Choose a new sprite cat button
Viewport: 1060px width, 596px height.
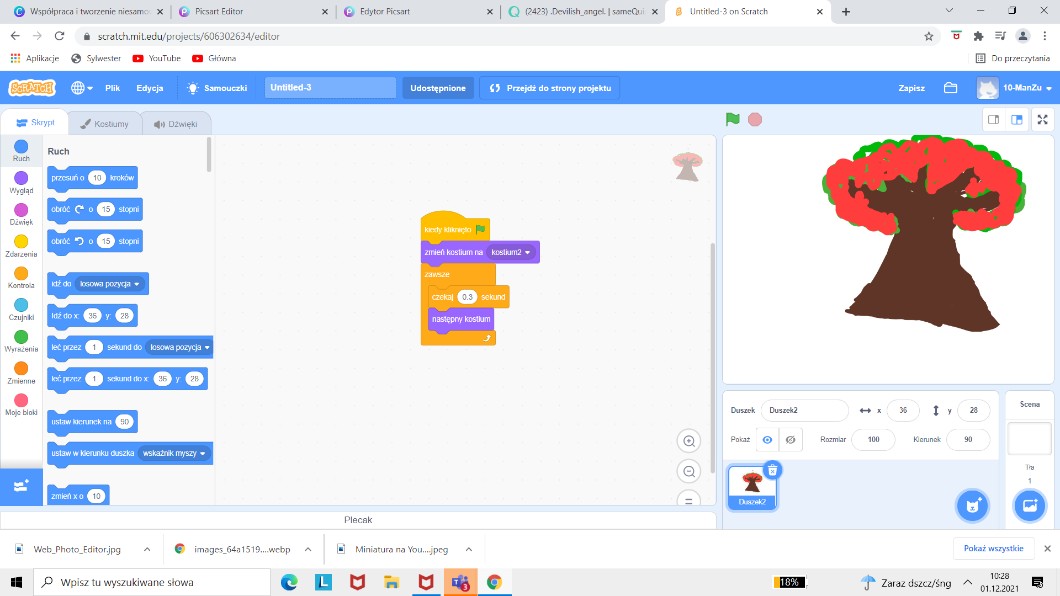tap(971, 505)
